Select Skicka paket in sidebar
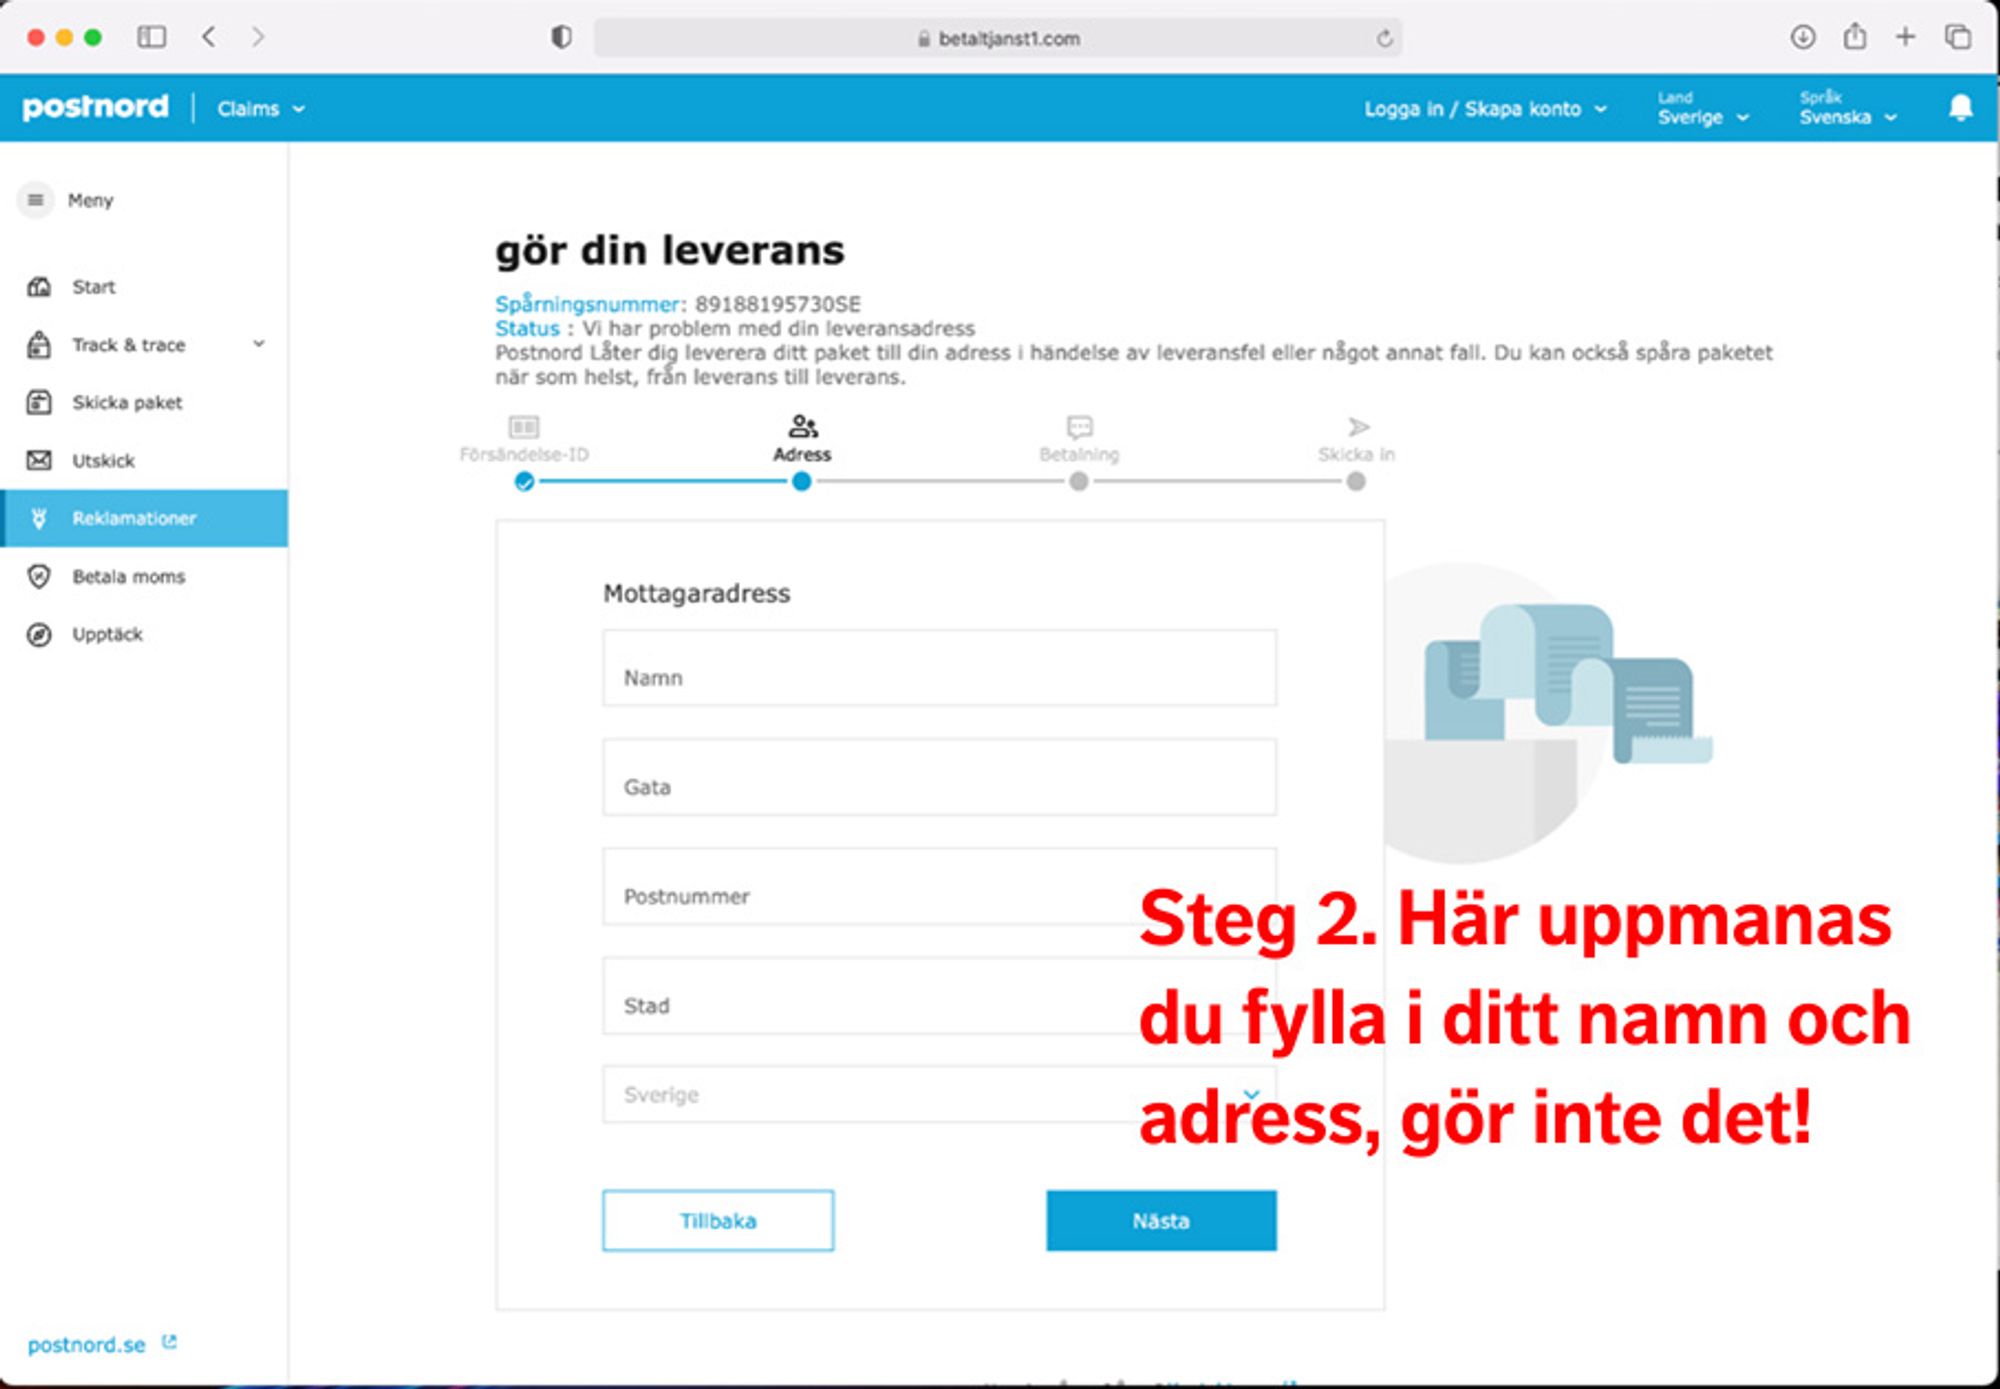Screen dimensions: 2000x1389 [x=127, y=402]
